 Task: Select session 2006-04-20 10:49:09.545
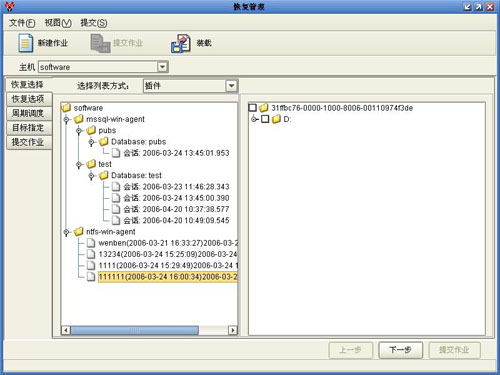click(171, 220)
